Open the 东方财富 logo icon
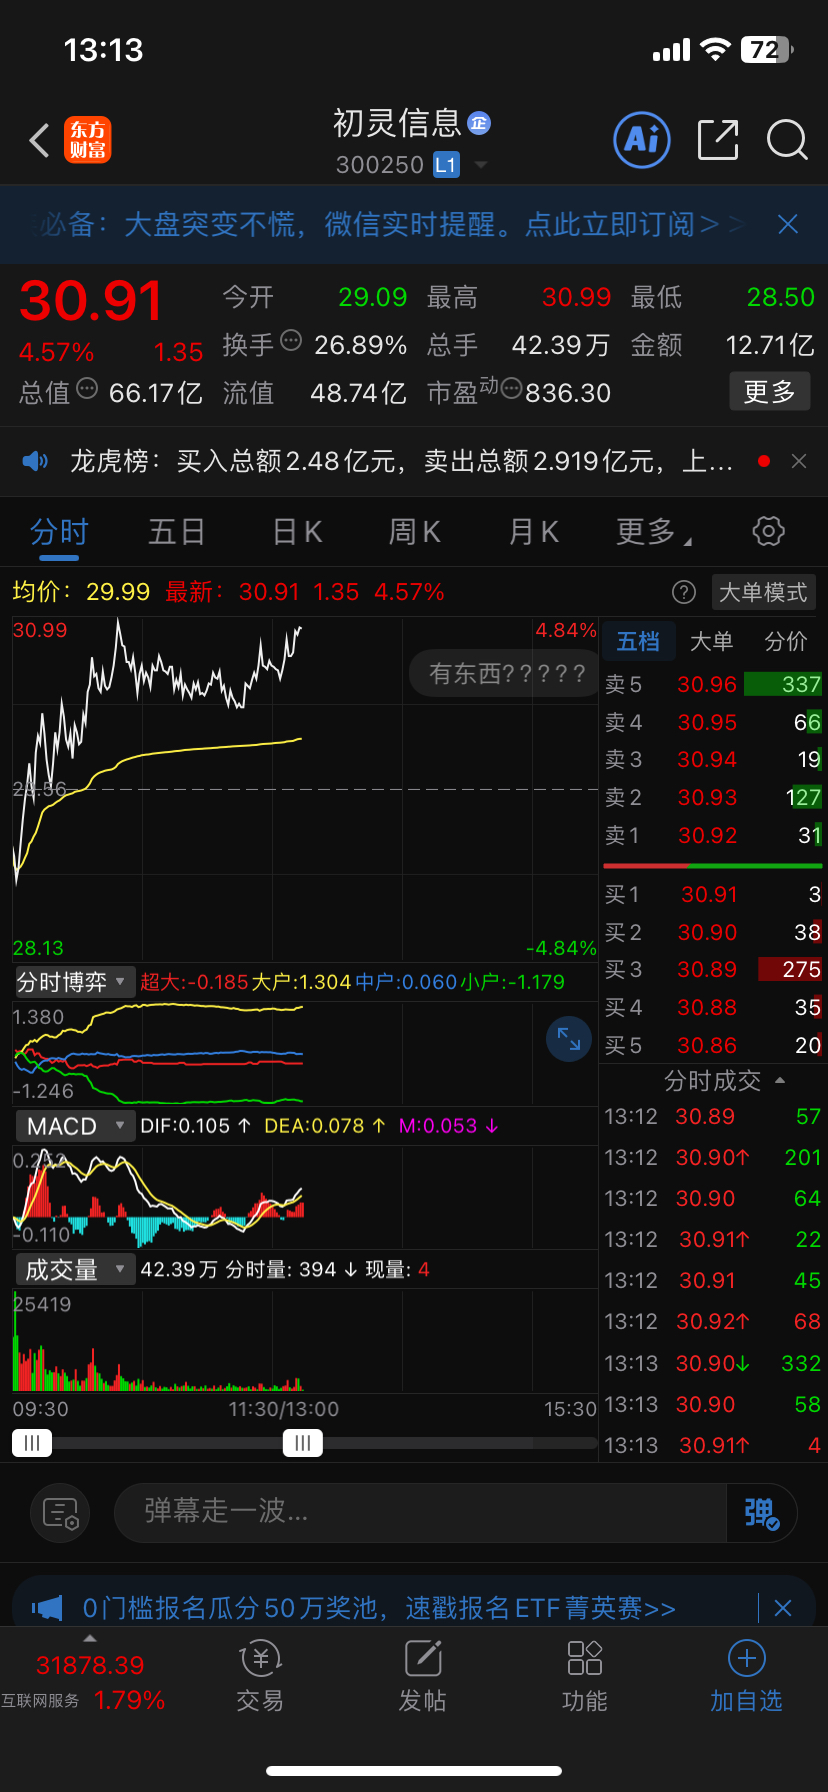The height and width of the screenshot is (1792, 828). [x=88, y=140]
